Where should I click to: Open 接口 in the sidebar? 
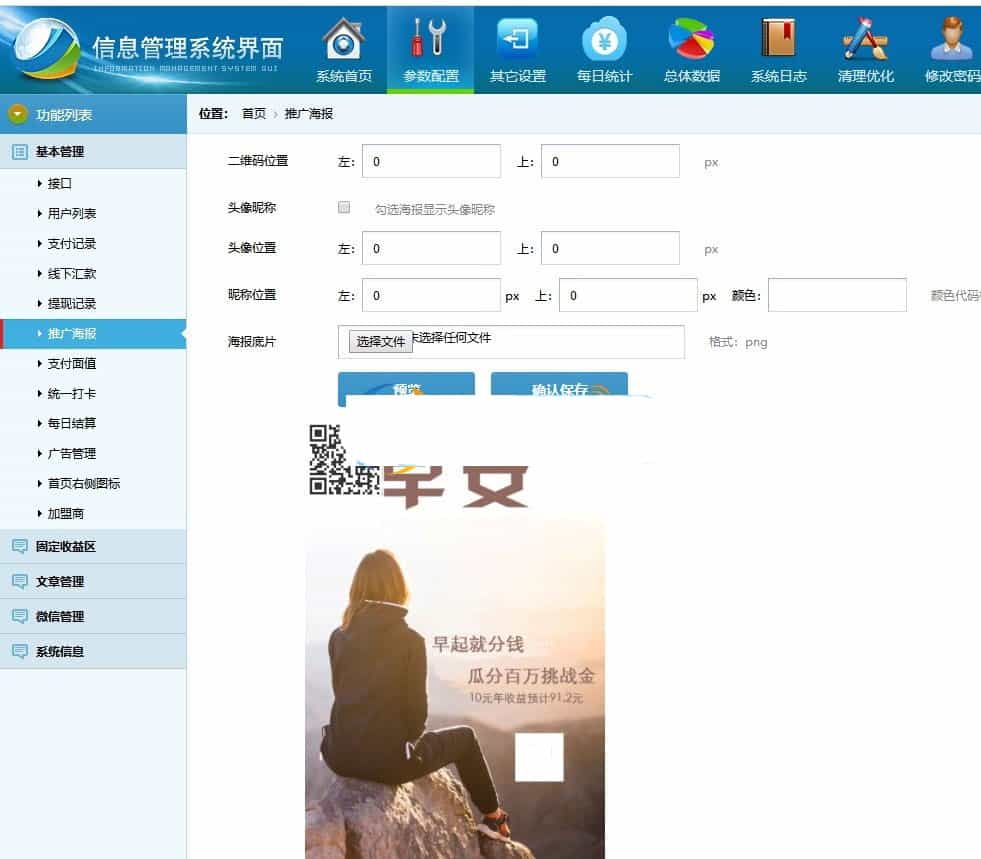point(59,183)
